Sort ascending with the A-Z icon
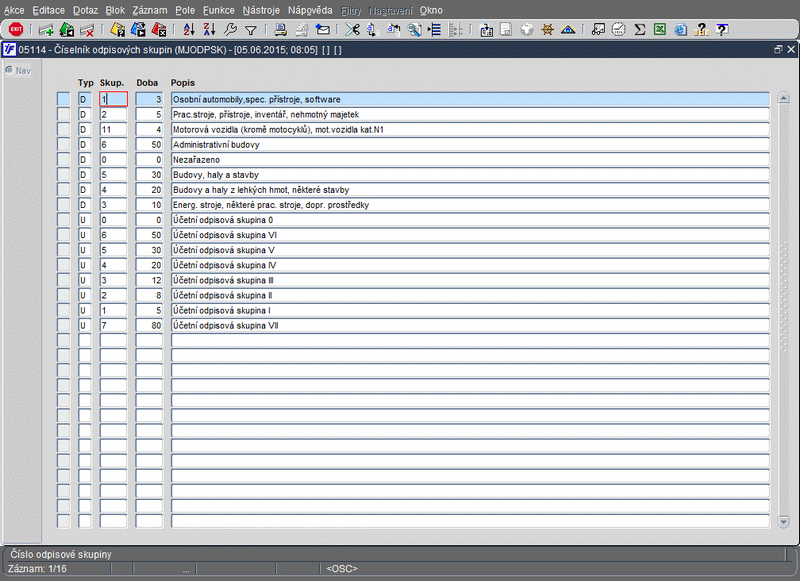800x581 pixels. pos(189,30)
